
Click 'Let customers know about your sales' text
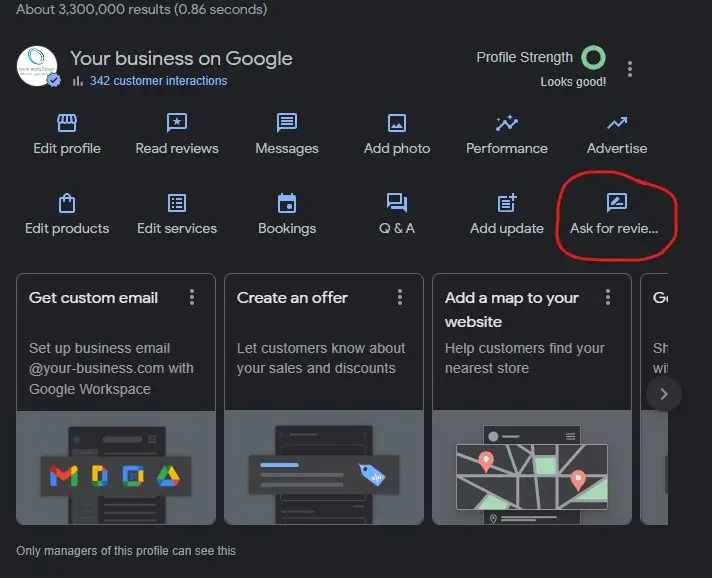point(321,358)
